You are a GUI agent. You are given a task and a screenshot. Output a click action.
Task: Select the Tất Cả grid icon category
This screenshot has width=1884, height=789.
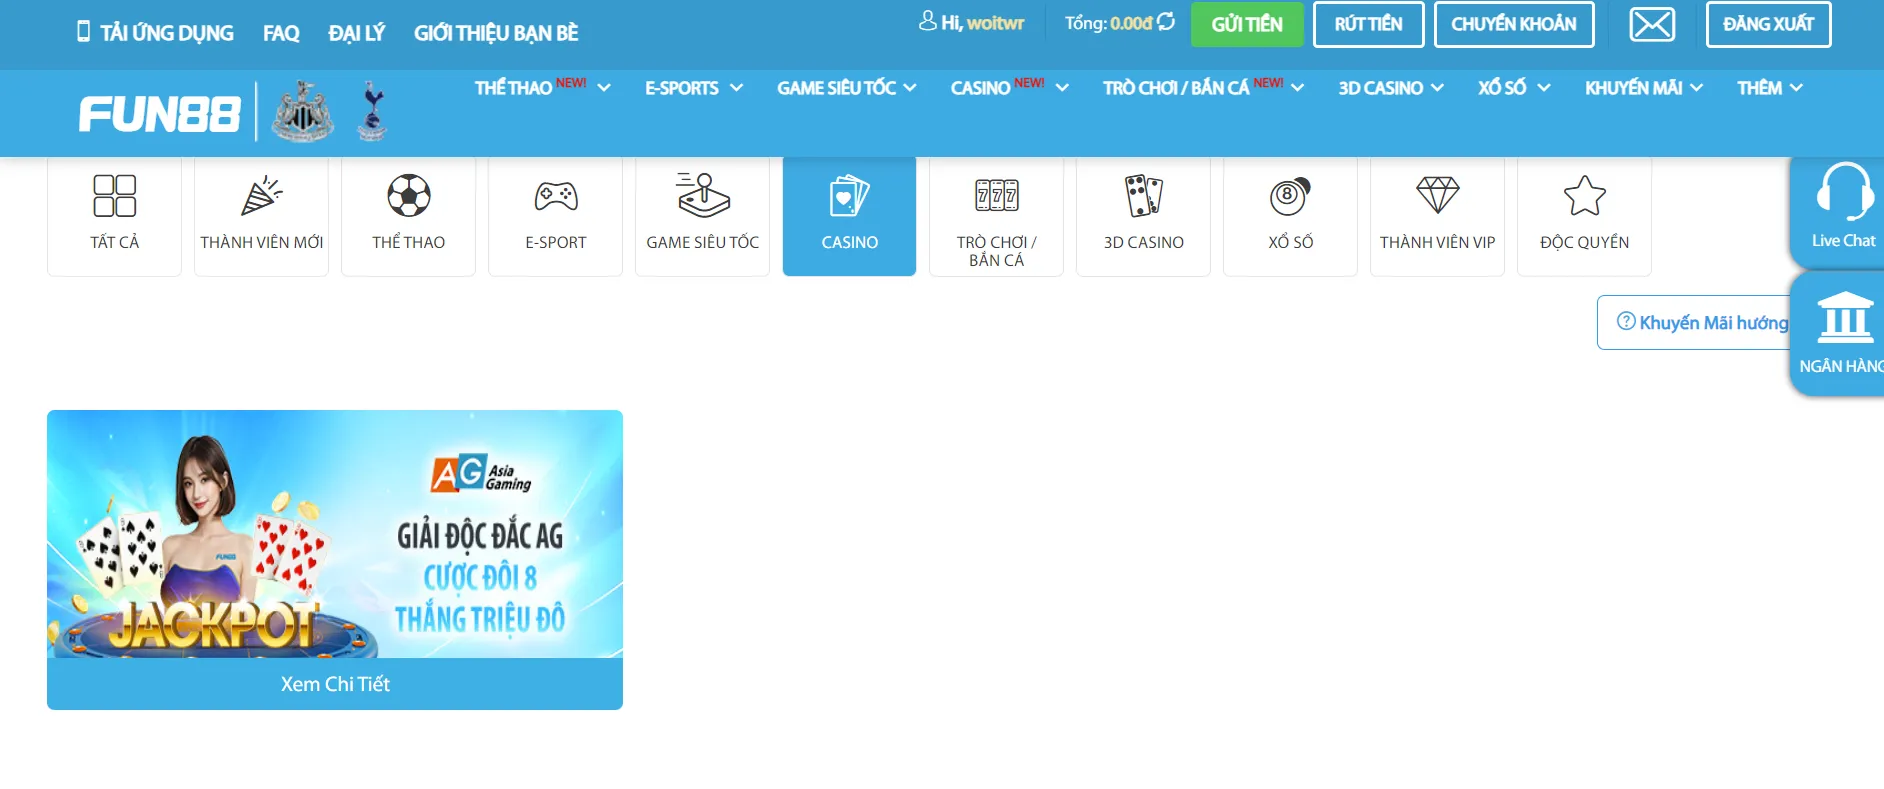coord(115,196)
